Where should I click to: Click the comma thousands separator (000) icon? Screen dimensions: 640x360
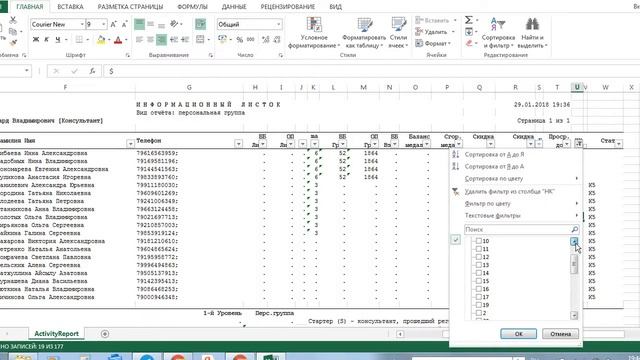pyautogui.click(x=251, y=40)
